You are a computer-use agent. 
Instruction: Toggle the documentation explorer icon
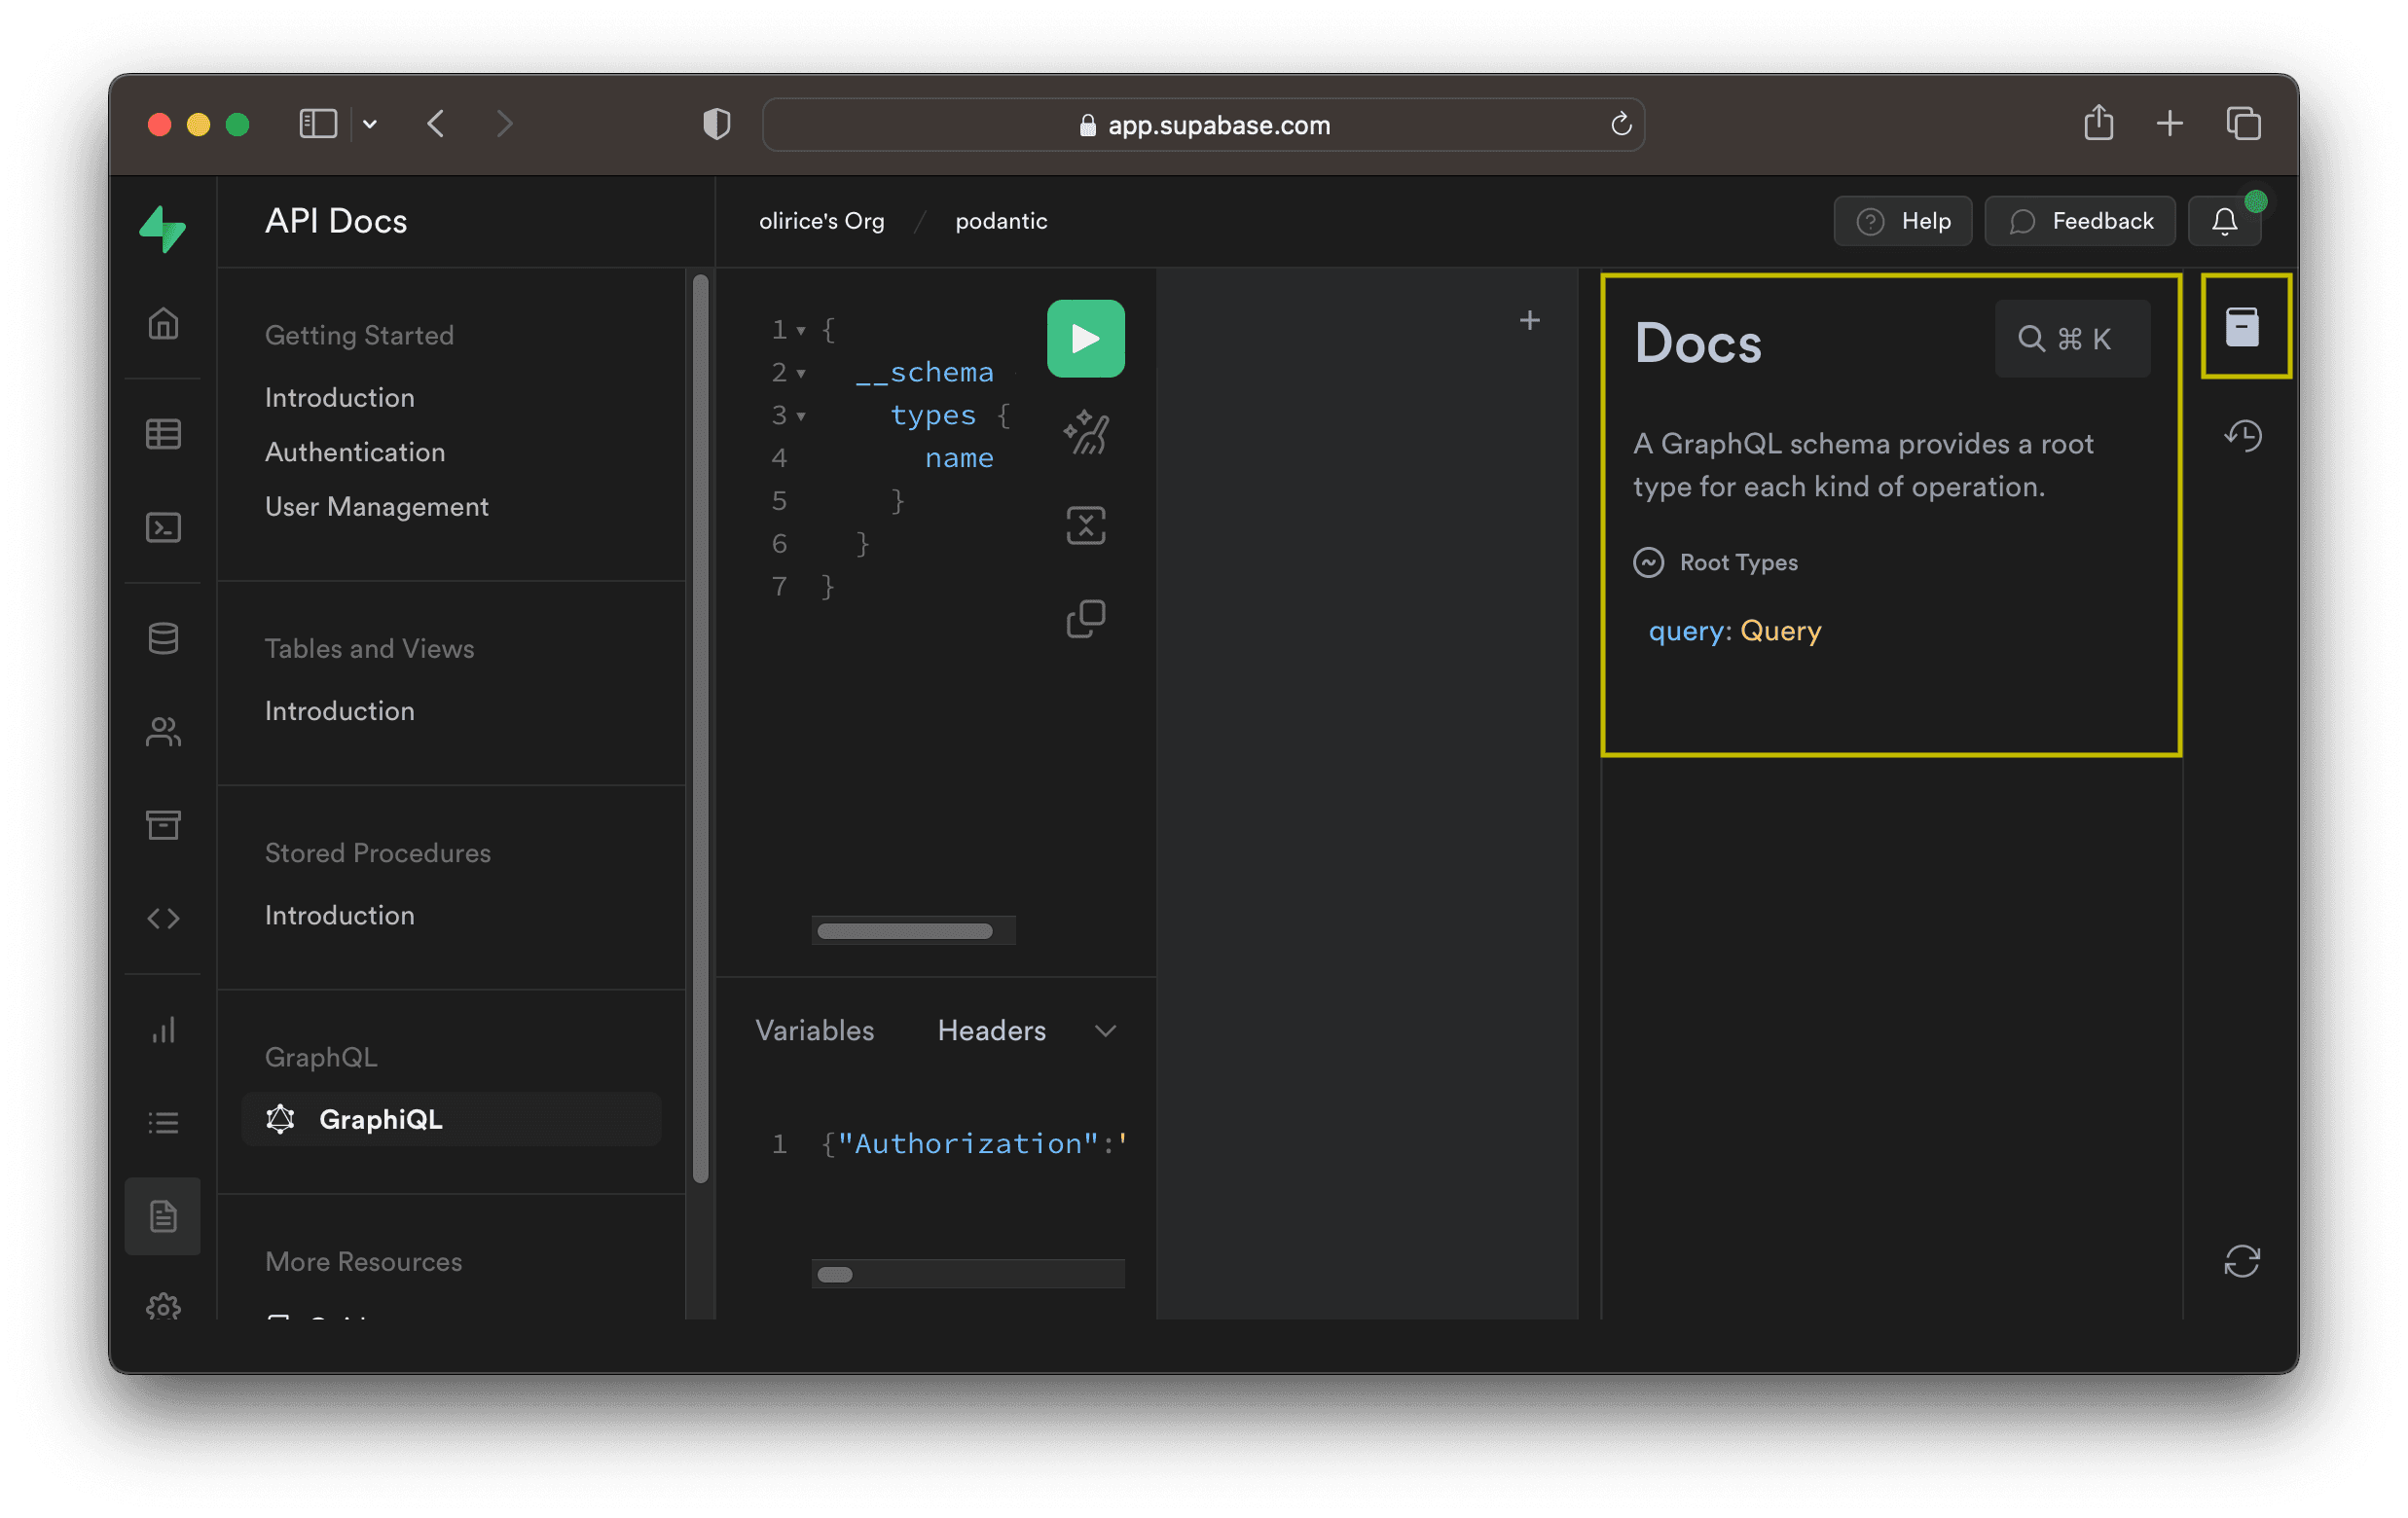click(2241, 327)
